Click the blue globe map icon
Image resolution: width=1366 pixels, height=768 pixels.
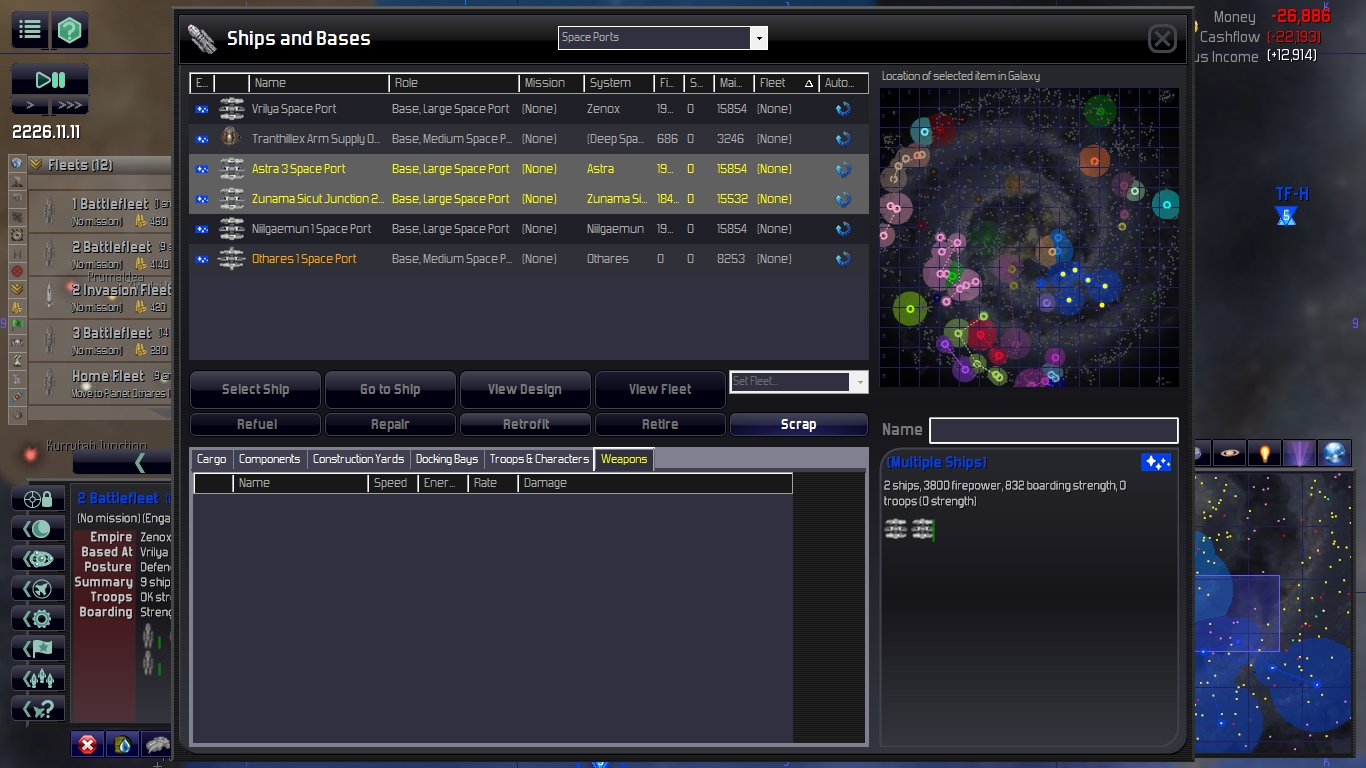pyautogui.click(x=1335, y=453)
